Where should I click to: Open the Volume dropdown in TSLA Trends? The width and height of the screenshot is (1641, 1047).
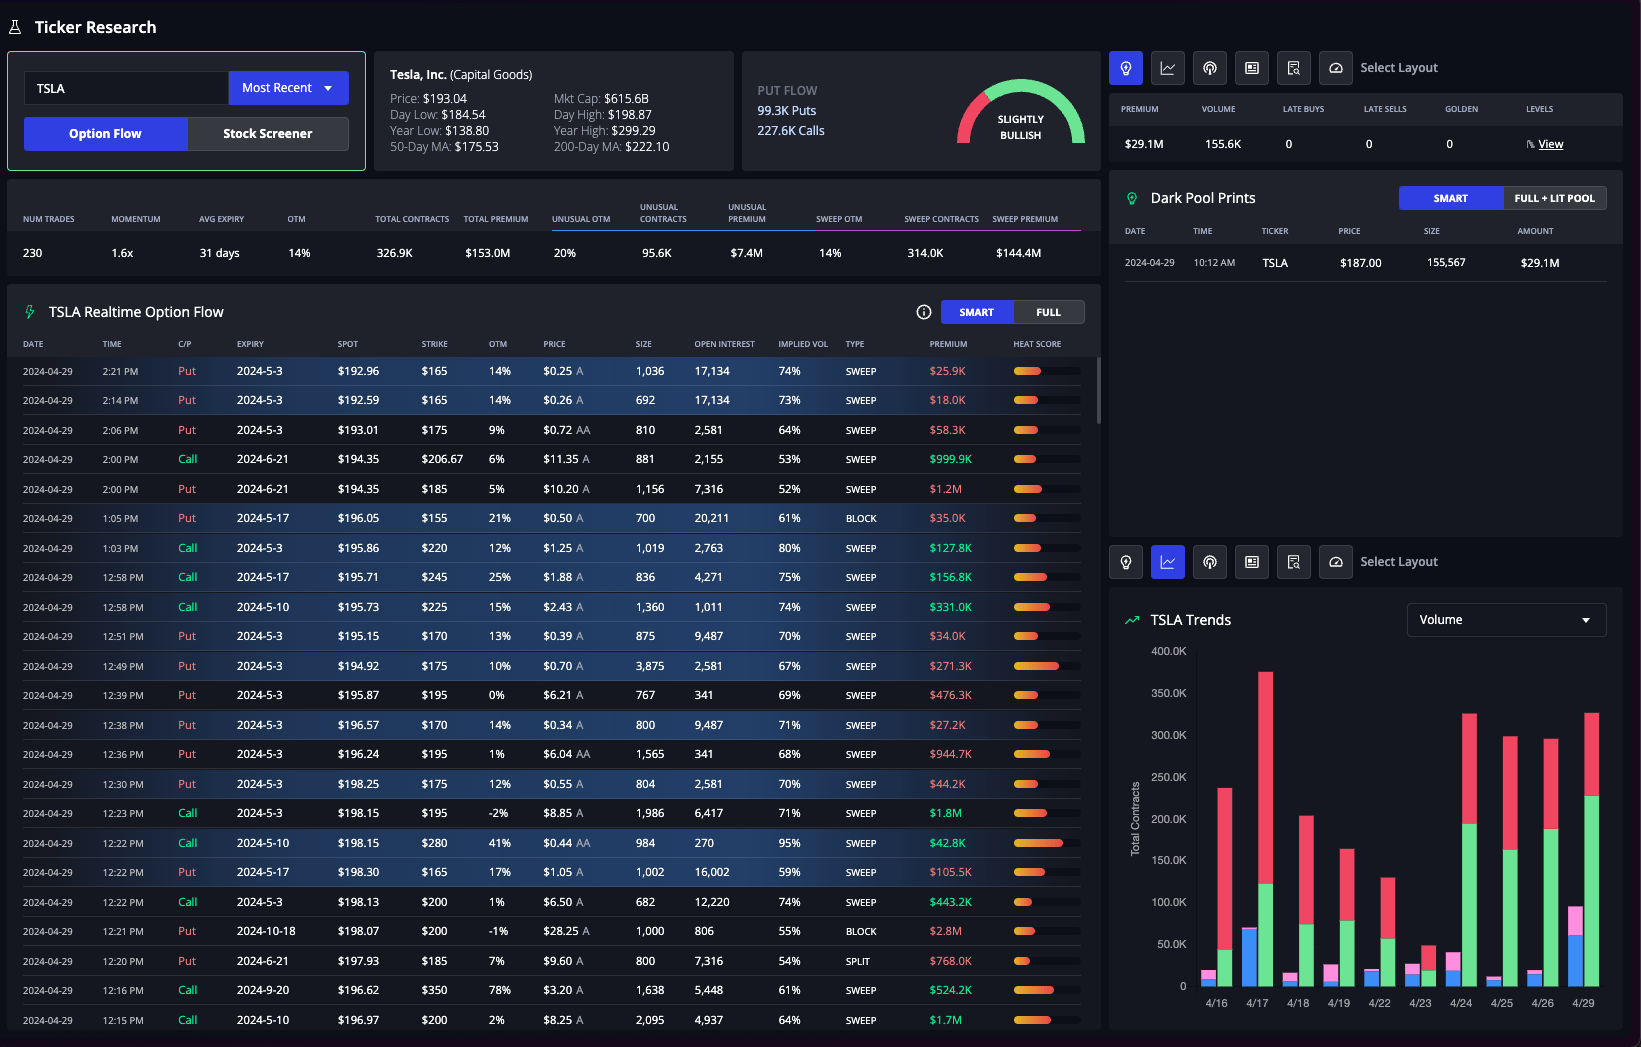point(1506,620)
